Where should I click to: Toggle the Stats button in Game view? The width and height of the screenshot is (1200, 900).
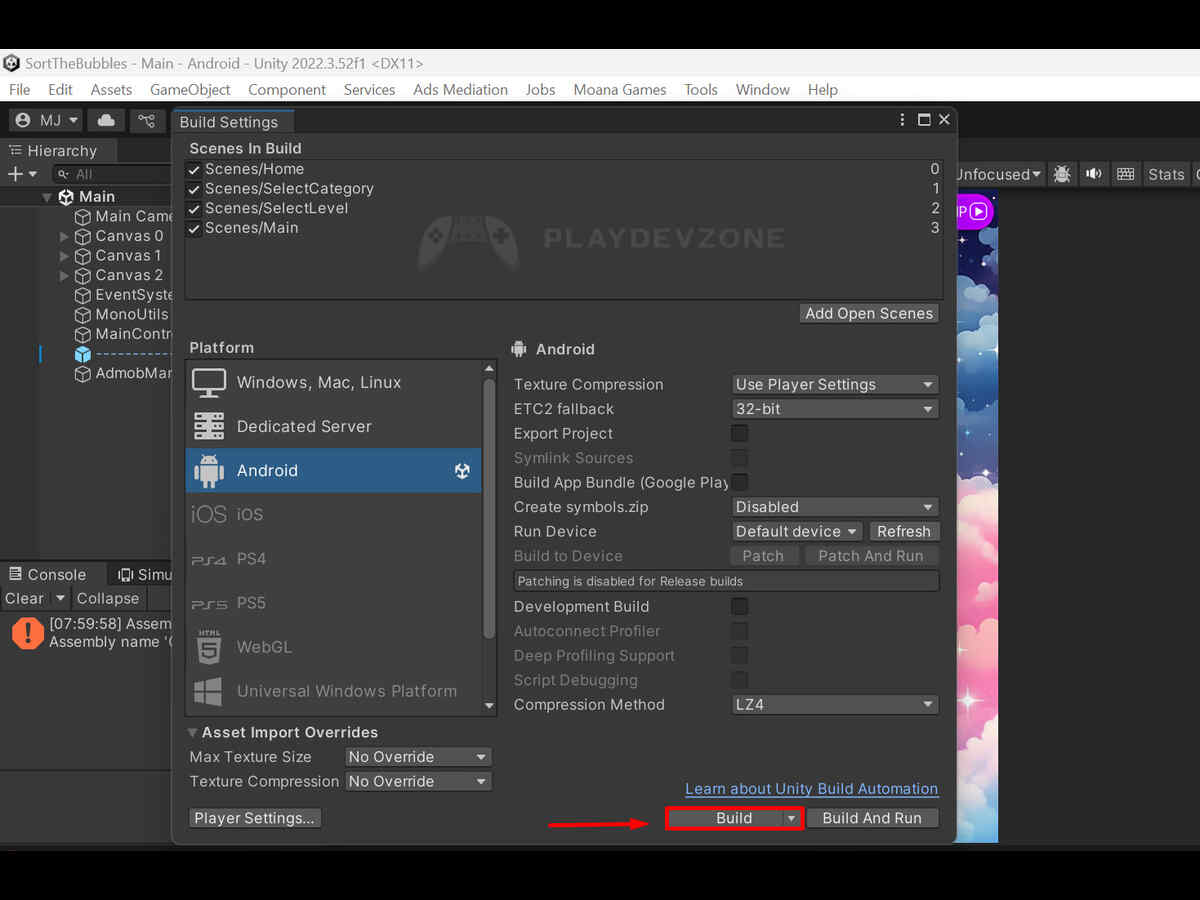[x=1166, y=174]
